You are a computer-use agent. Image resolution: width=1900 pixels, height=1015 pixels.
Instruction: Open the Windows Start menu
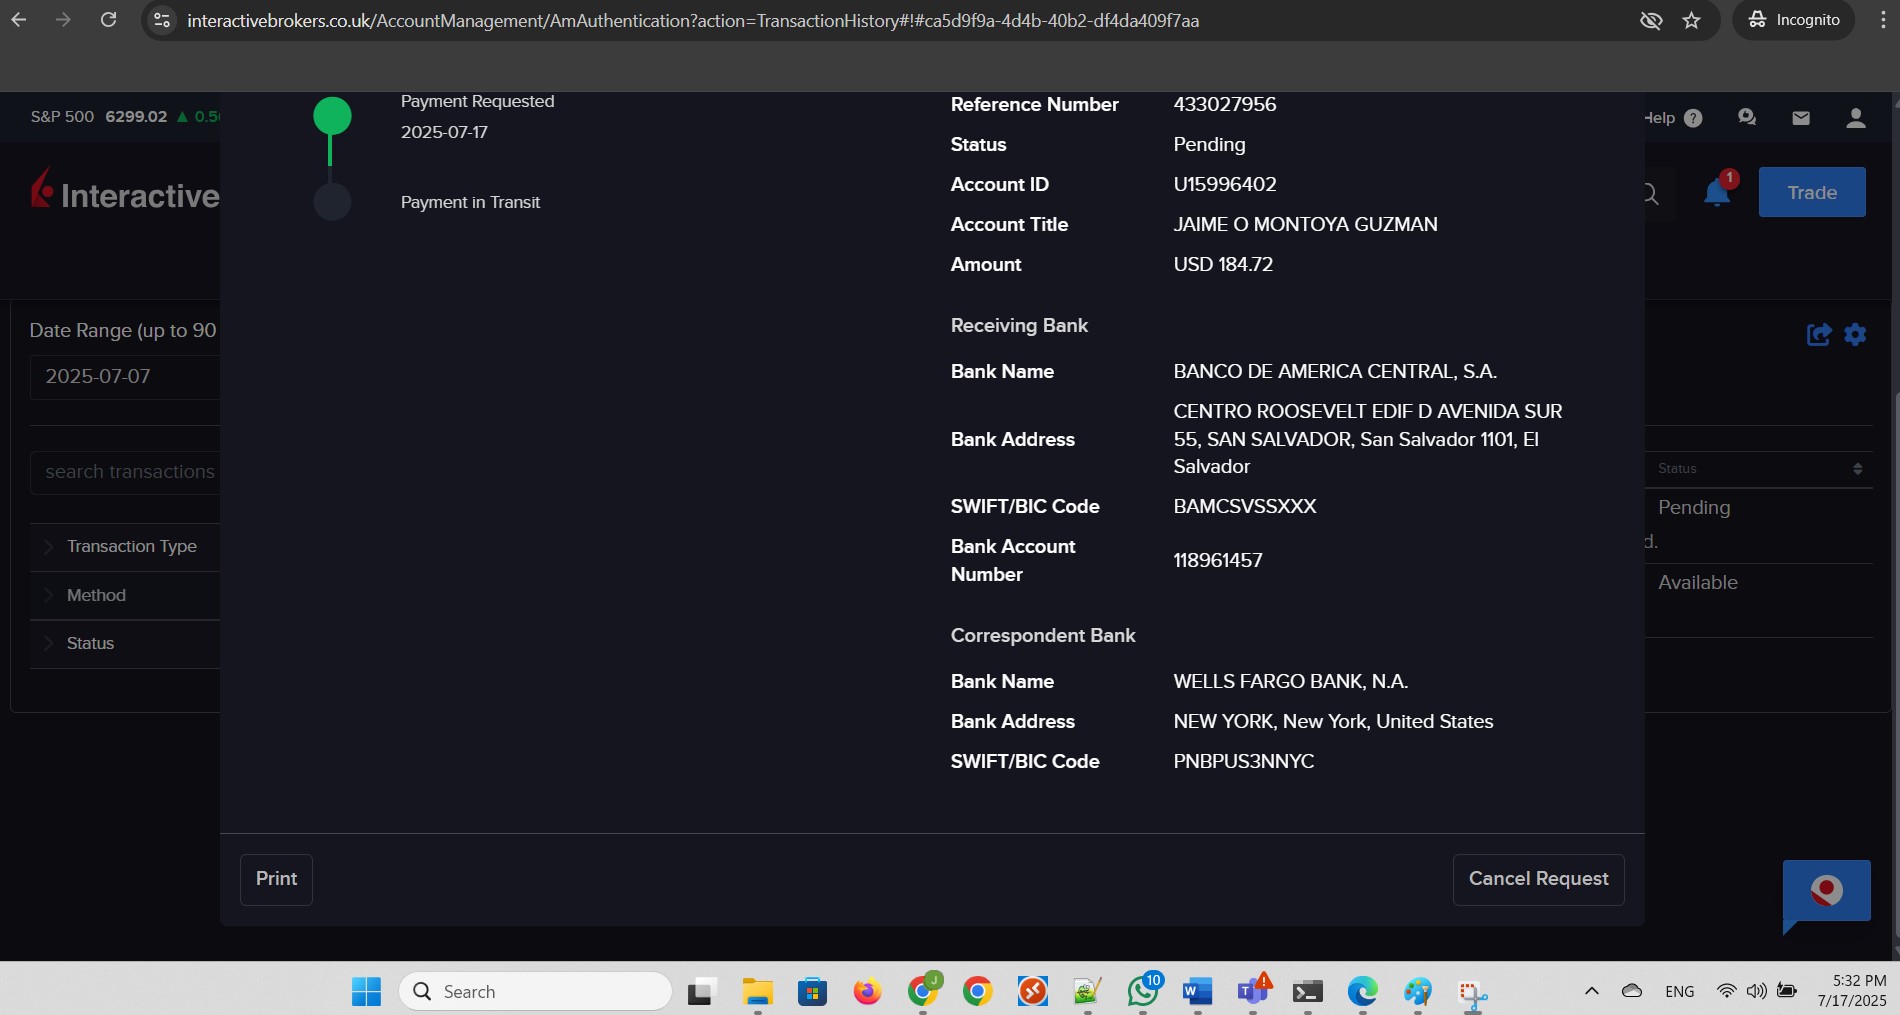366,991
